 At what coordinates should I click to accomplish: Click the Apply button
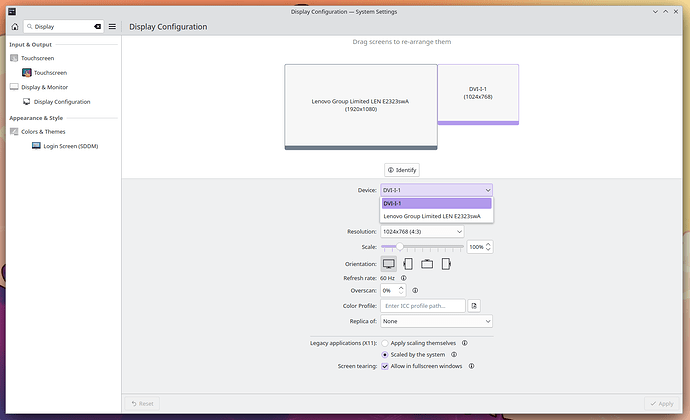point(662,404)
